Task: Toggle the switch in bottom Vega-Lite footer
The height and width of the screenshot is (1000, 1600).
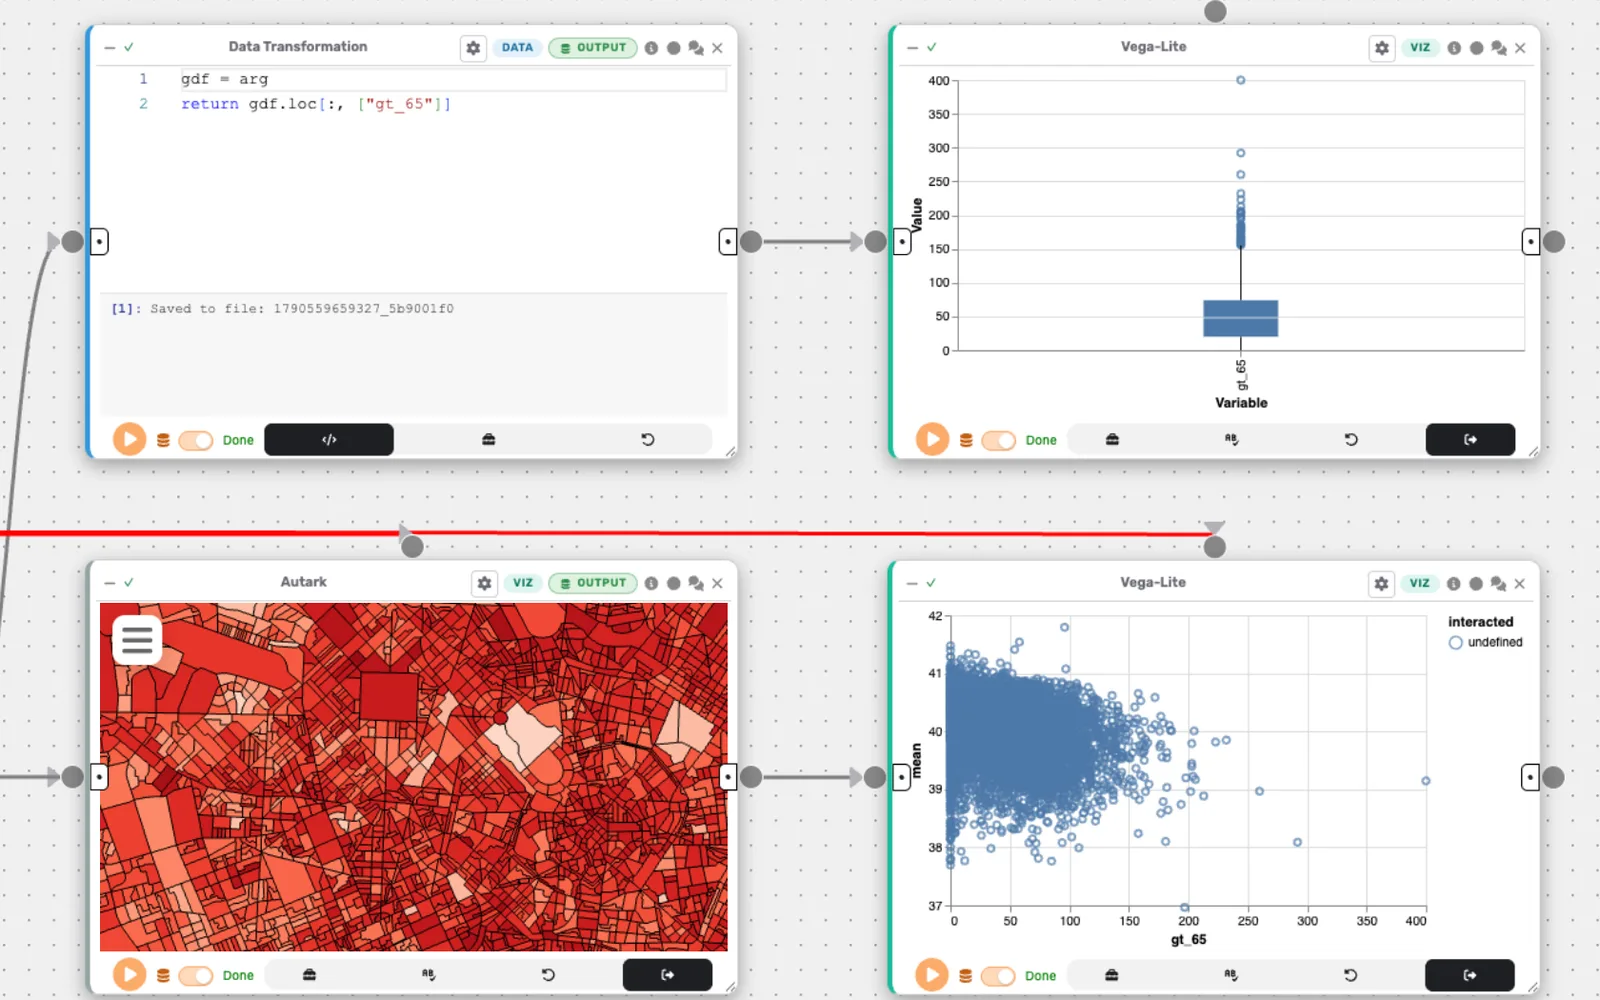Action: 998,976
